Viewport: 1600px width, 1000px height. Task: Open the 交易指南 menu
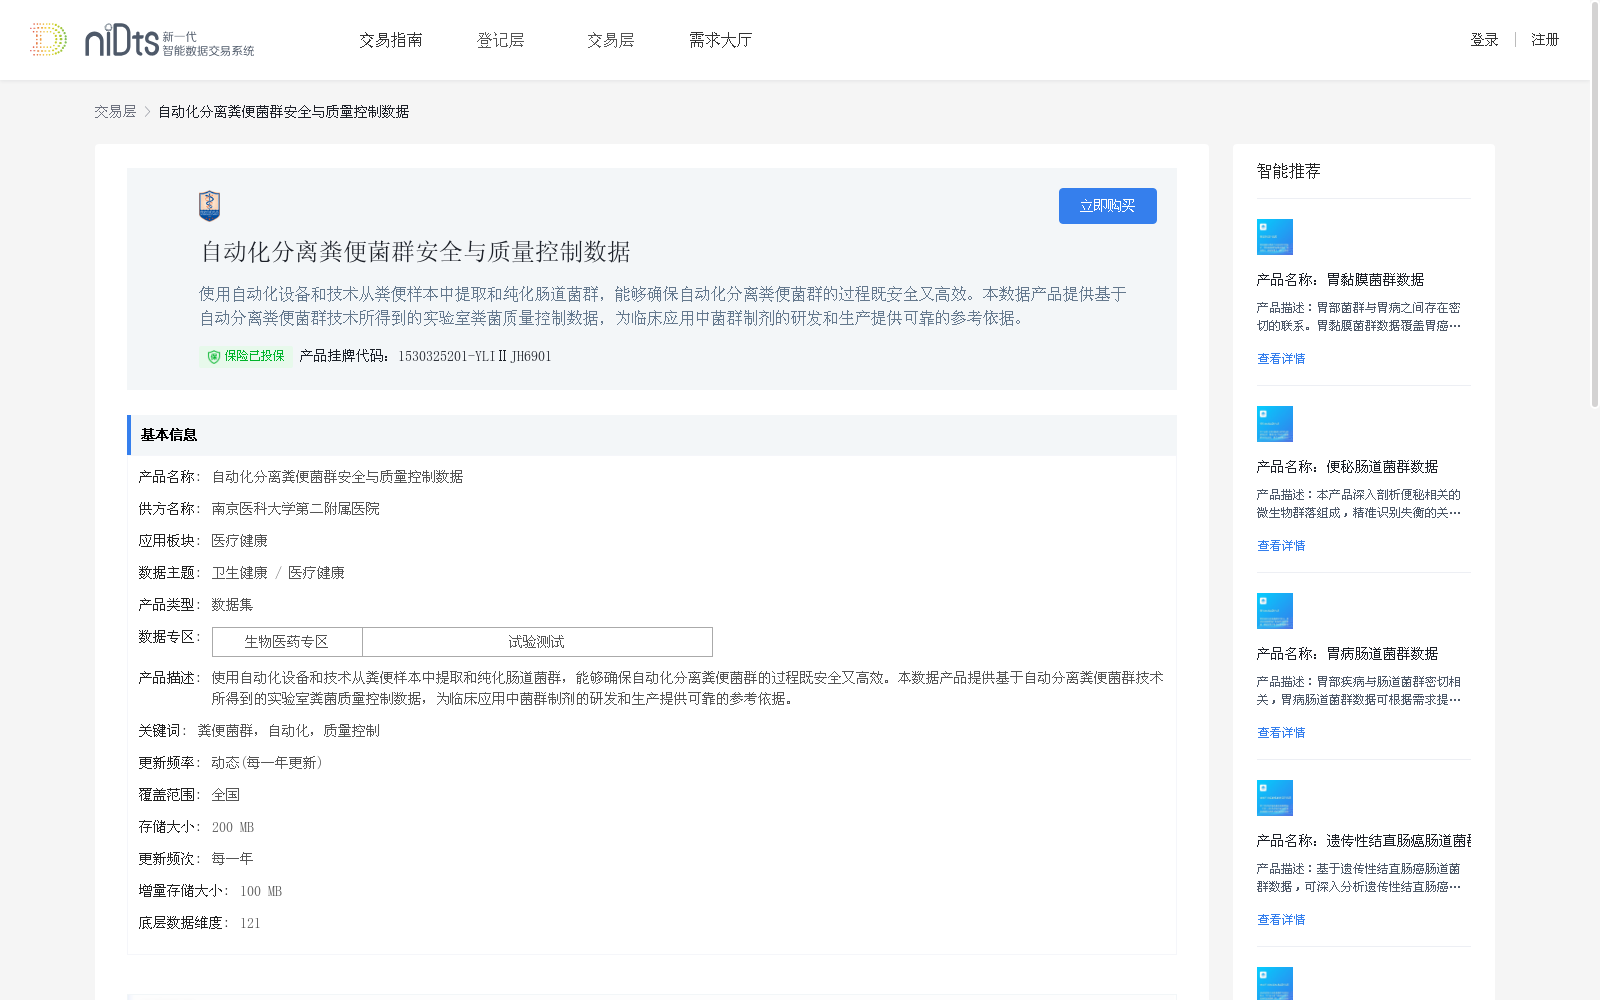click(x=391, y=40)
